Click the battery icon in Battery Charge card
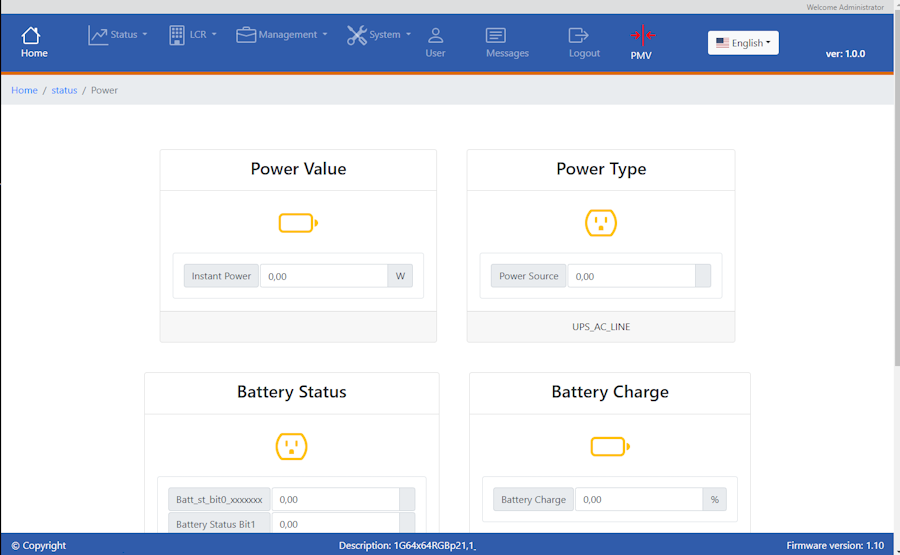The width and height of the screenshot is (900, 555). pyautogui.click(x=610, y=446)
